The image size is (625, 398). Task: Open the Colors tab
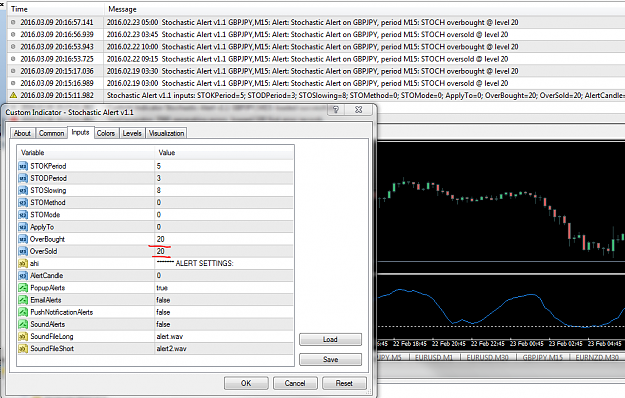coord(106,133)
